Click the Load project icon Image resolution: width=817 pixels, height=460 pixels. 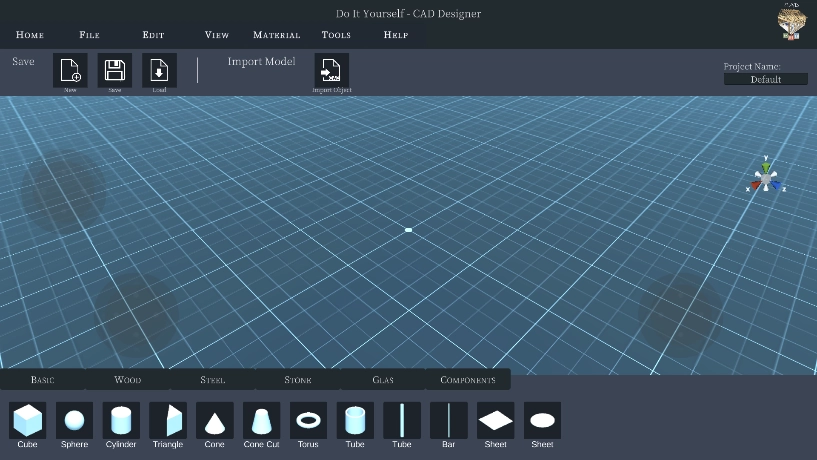[159, 70]
